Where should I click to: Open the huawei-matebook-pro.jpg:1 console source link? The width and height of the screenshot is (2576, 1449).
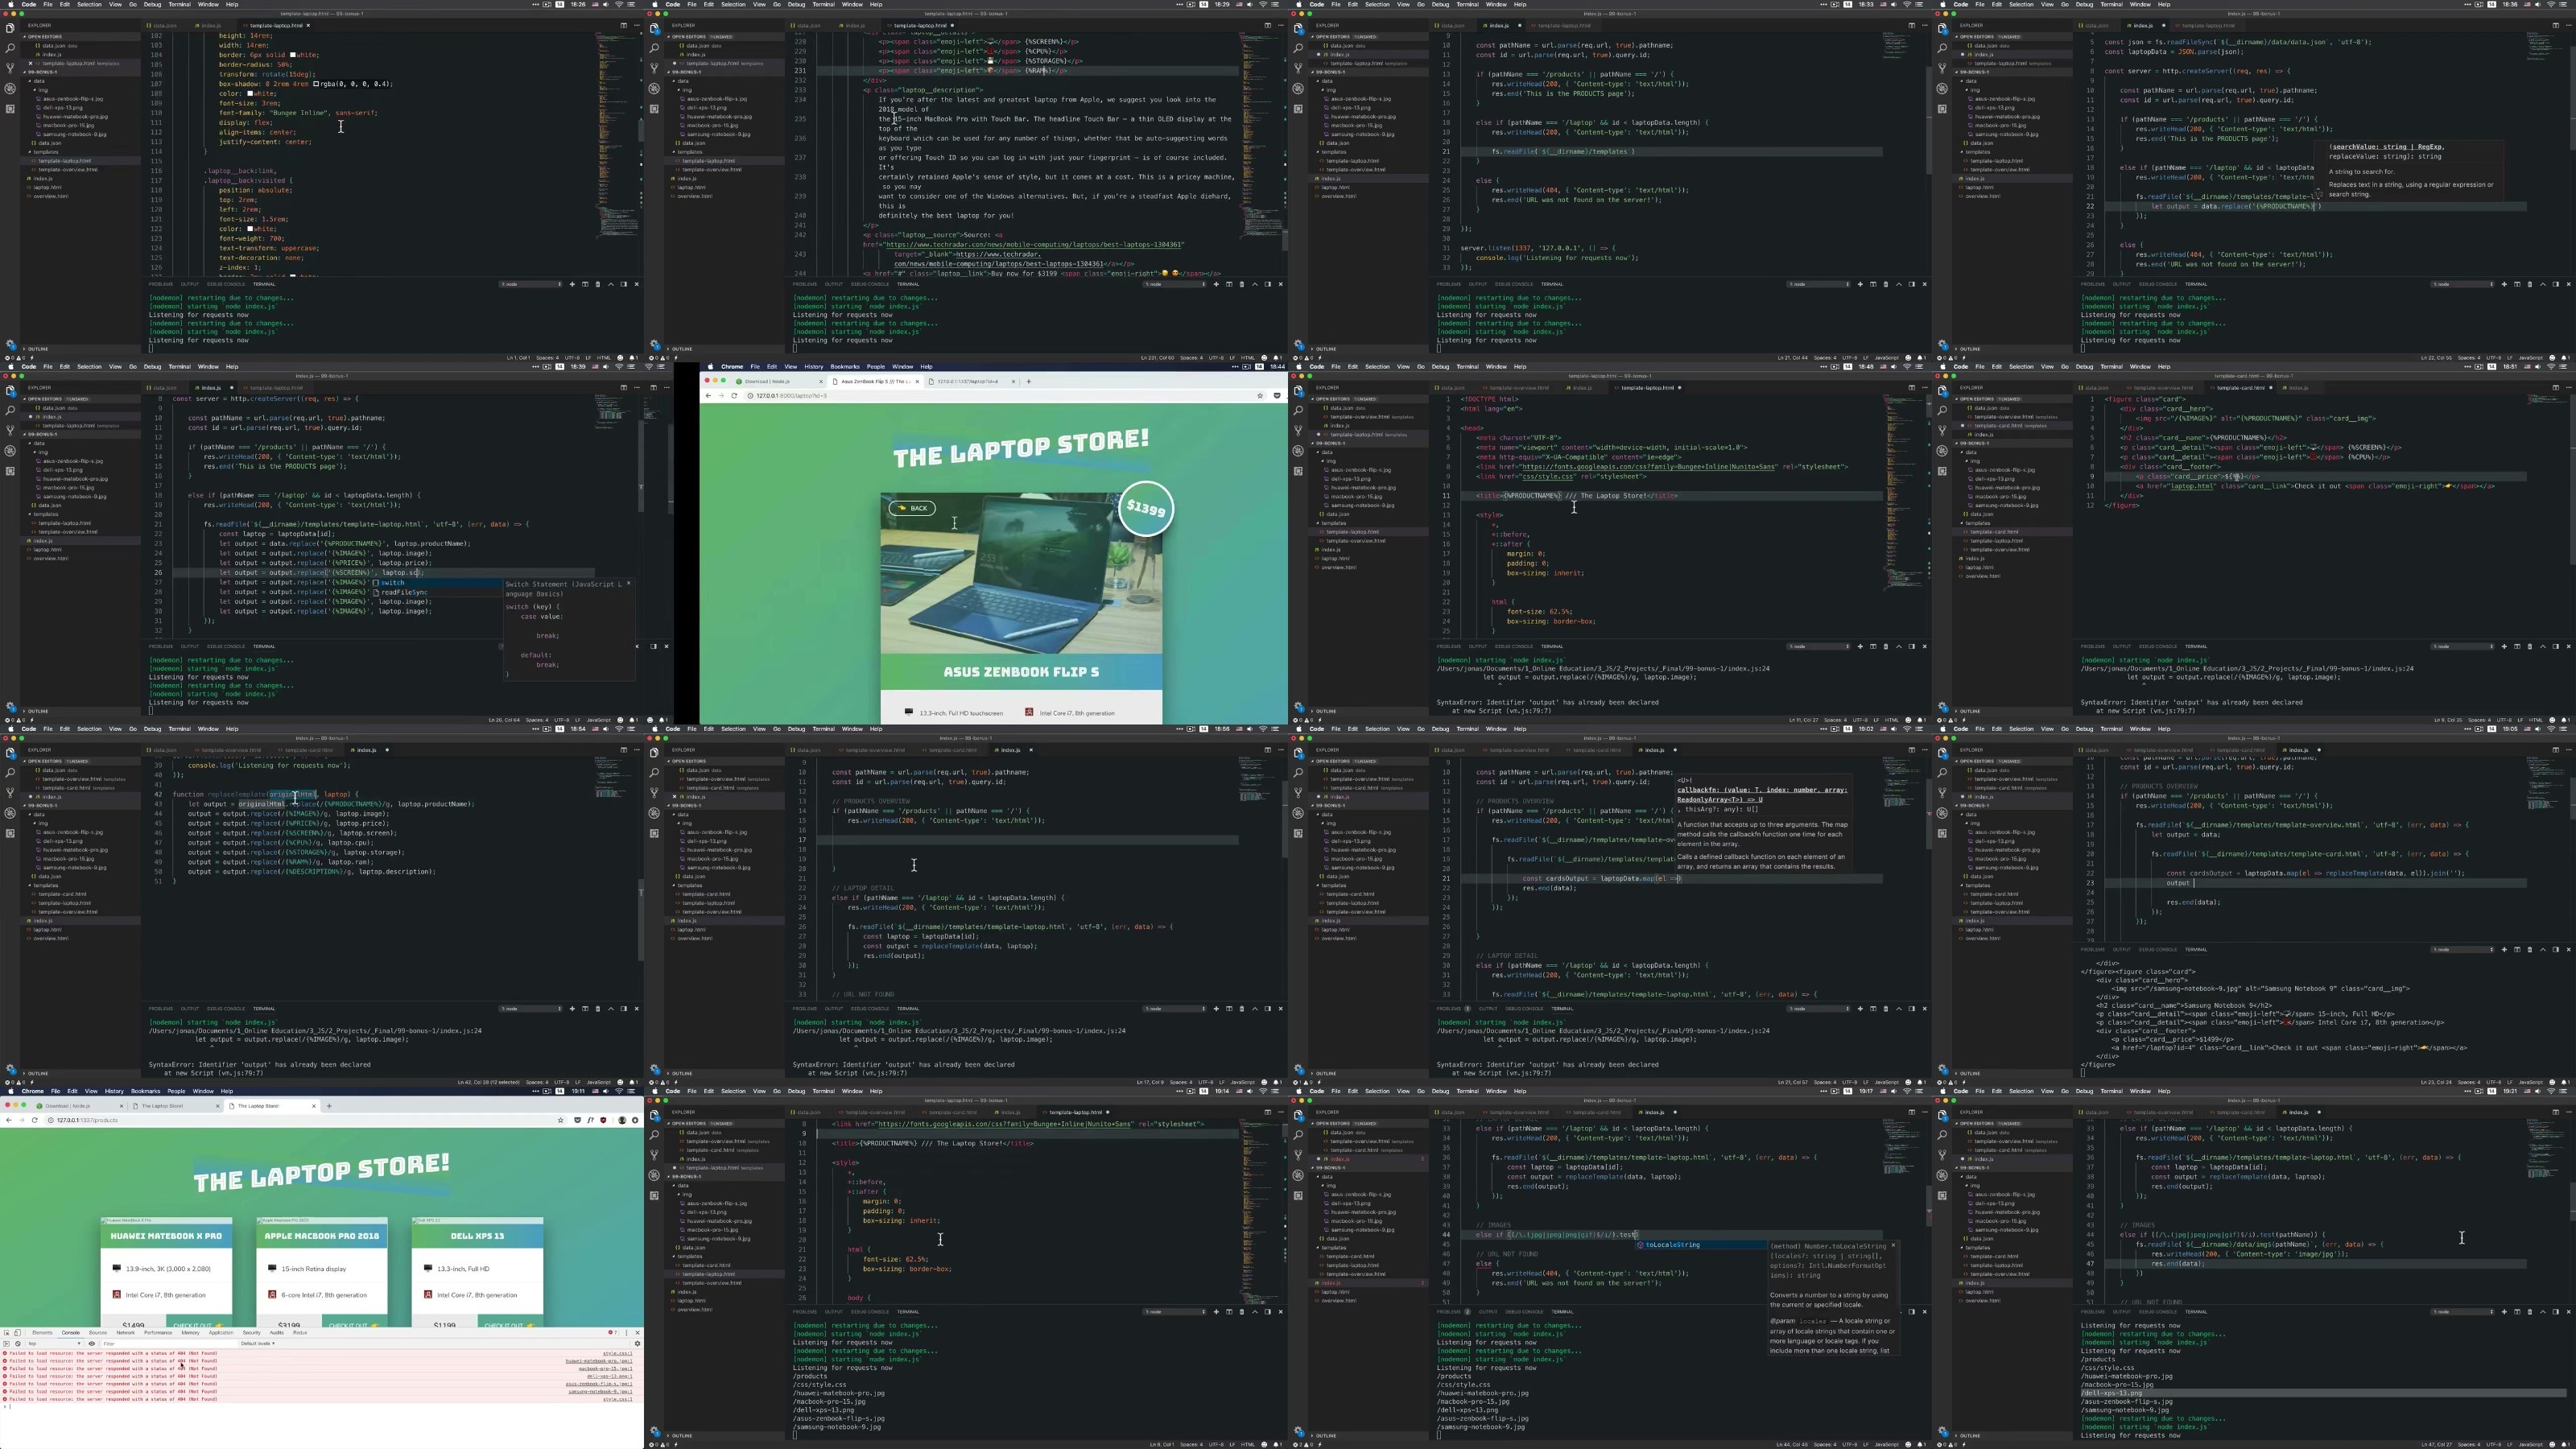(599, 1361)
